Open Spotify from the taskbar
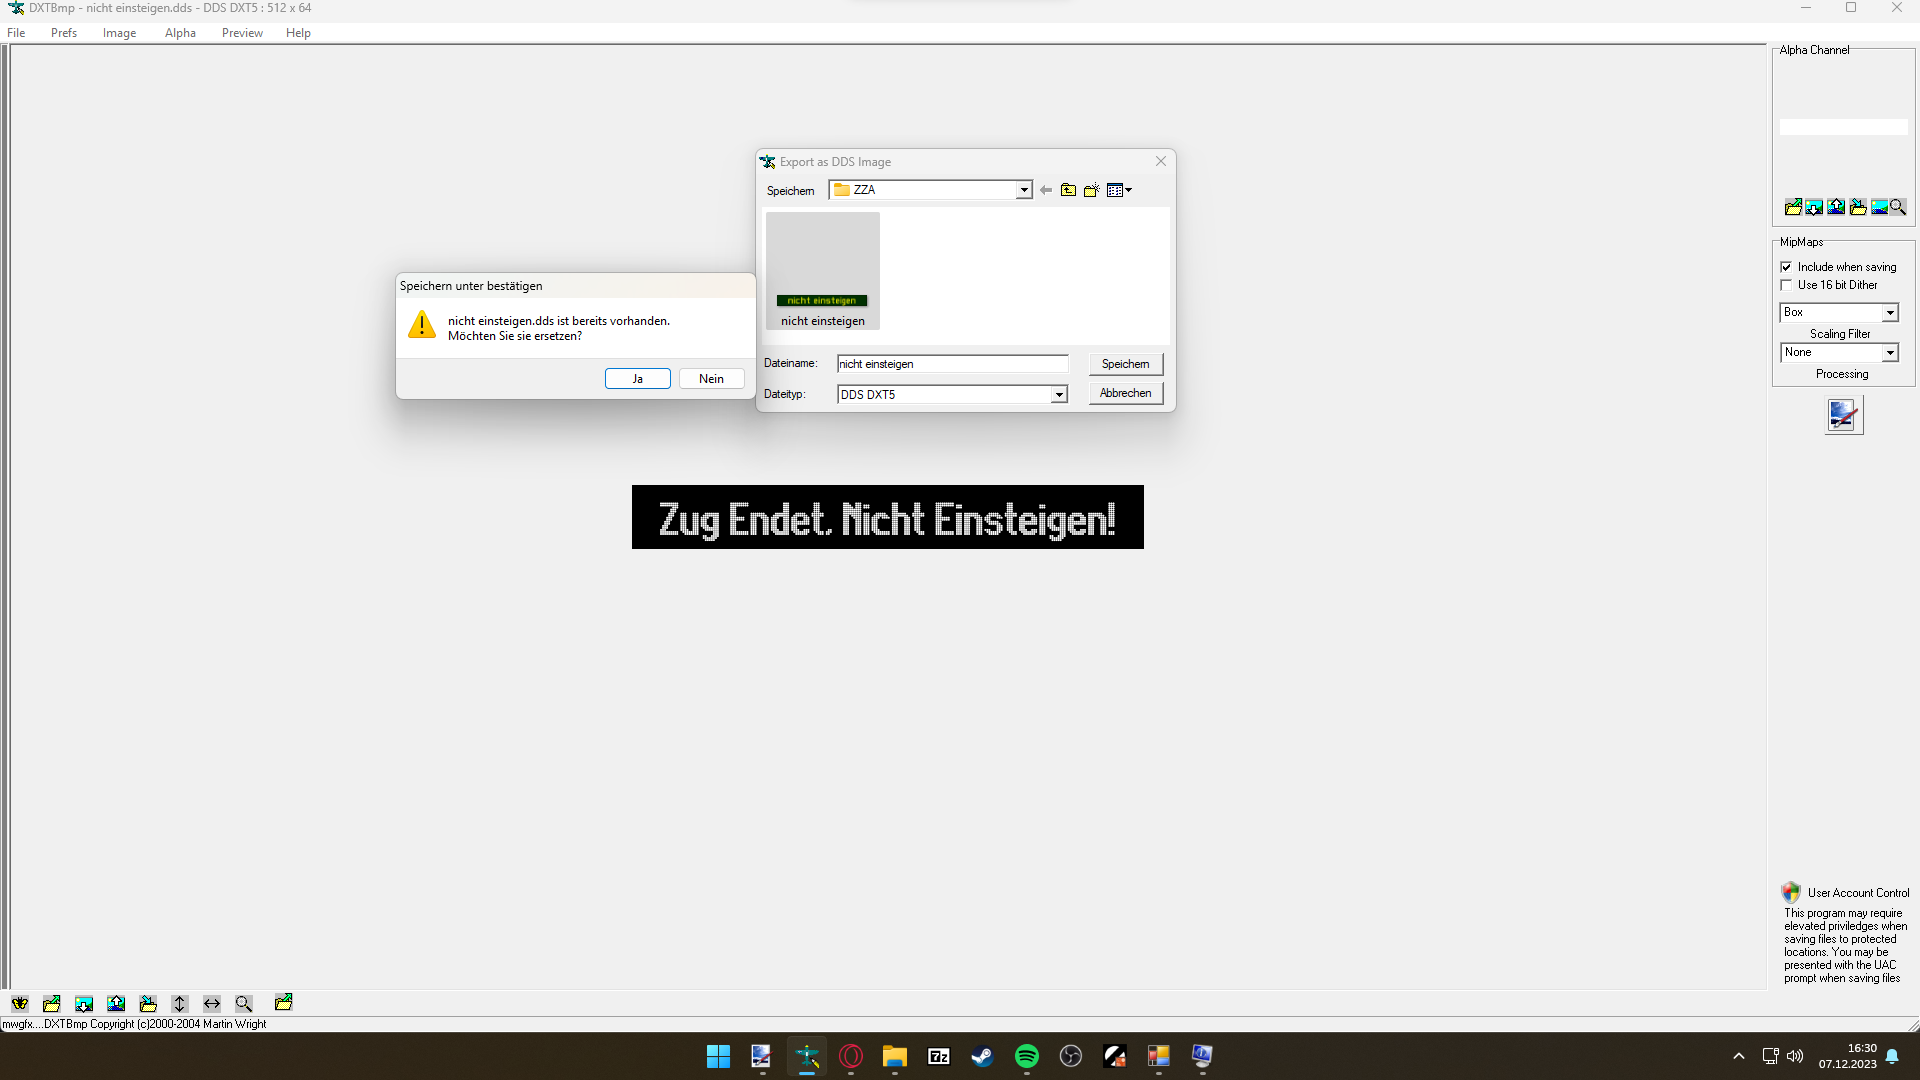Image resolution: width=1920 pixels, height=1080 pixels. coord(1026,1056)
